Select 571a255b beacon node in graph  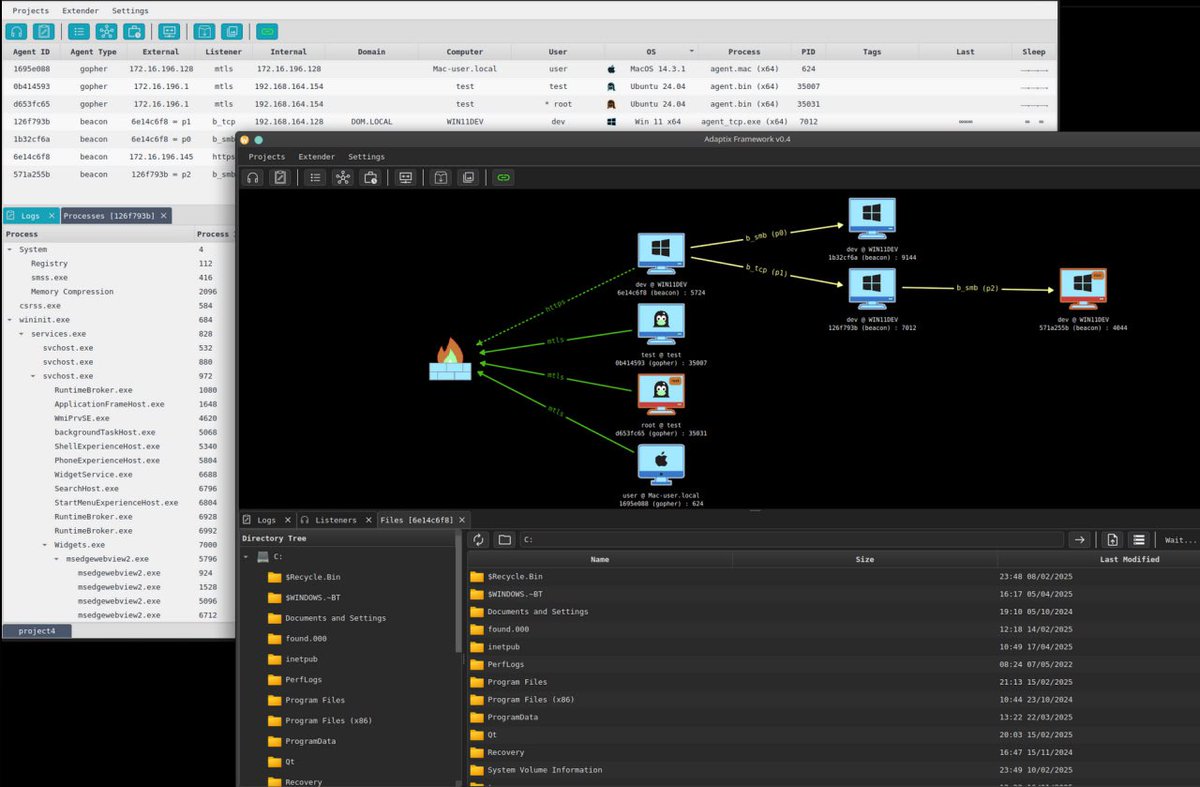click(x=1083, y=289)
